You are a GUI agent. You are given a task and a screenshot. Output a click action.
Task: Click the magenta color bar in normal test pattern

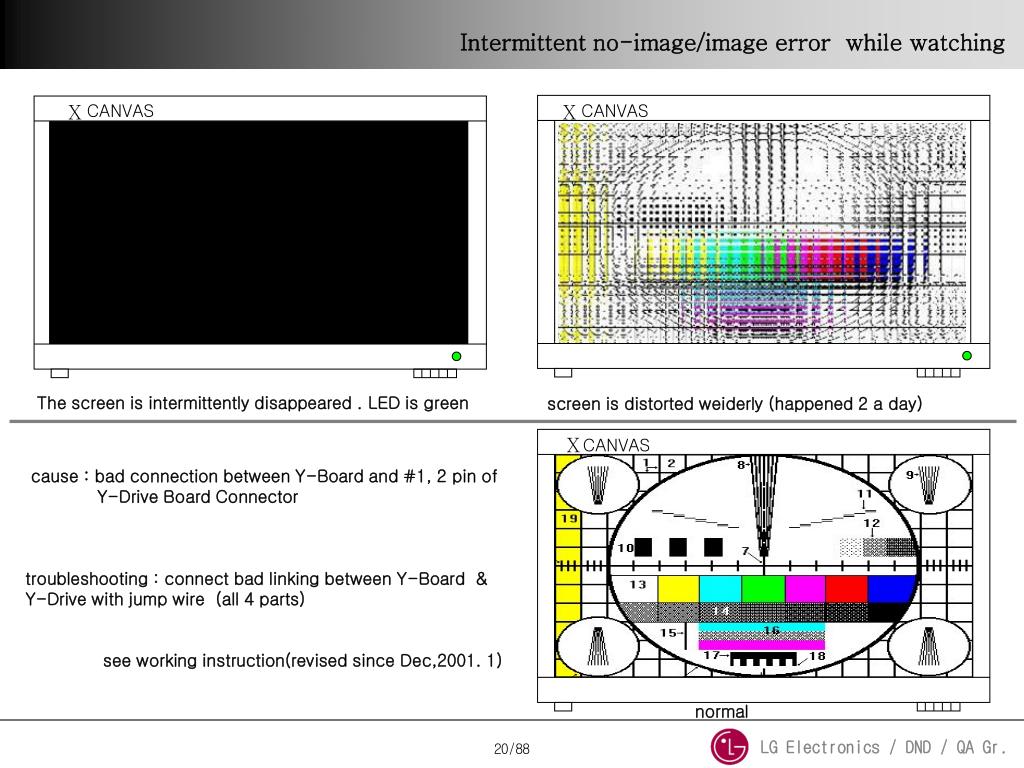(x=805, y=588)
